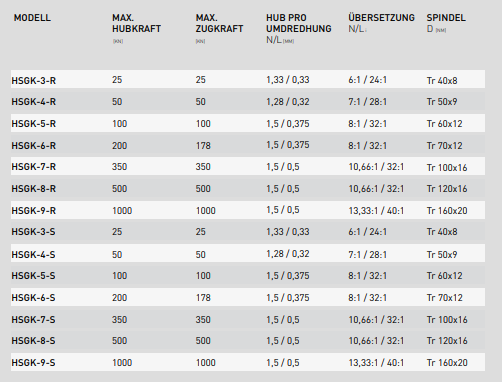Click the HSGK-6-S model name
502x382 pixels.
33,298
